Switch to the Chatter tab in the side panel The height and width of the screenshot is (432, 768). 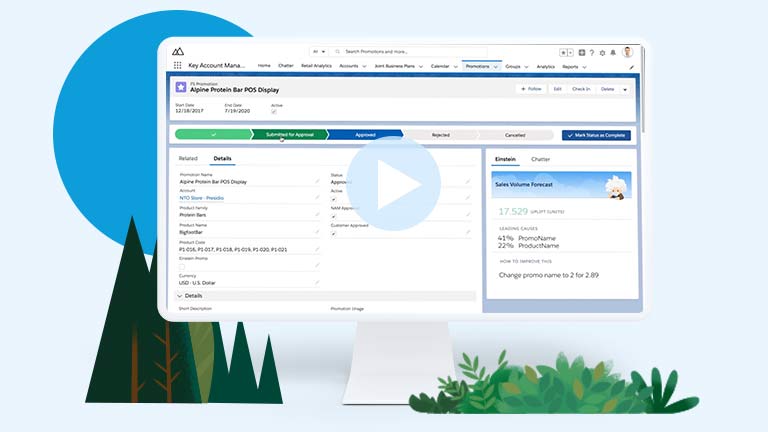pyautogui.click(x=540, y=159)
